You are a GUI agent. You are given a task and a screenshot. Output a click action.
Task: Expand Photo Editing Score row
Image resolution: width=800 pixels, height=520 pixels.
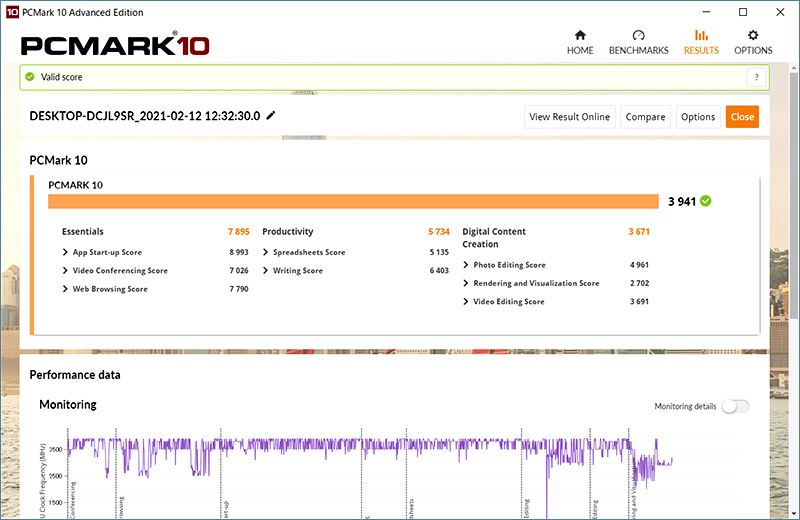tap(466, 265)
